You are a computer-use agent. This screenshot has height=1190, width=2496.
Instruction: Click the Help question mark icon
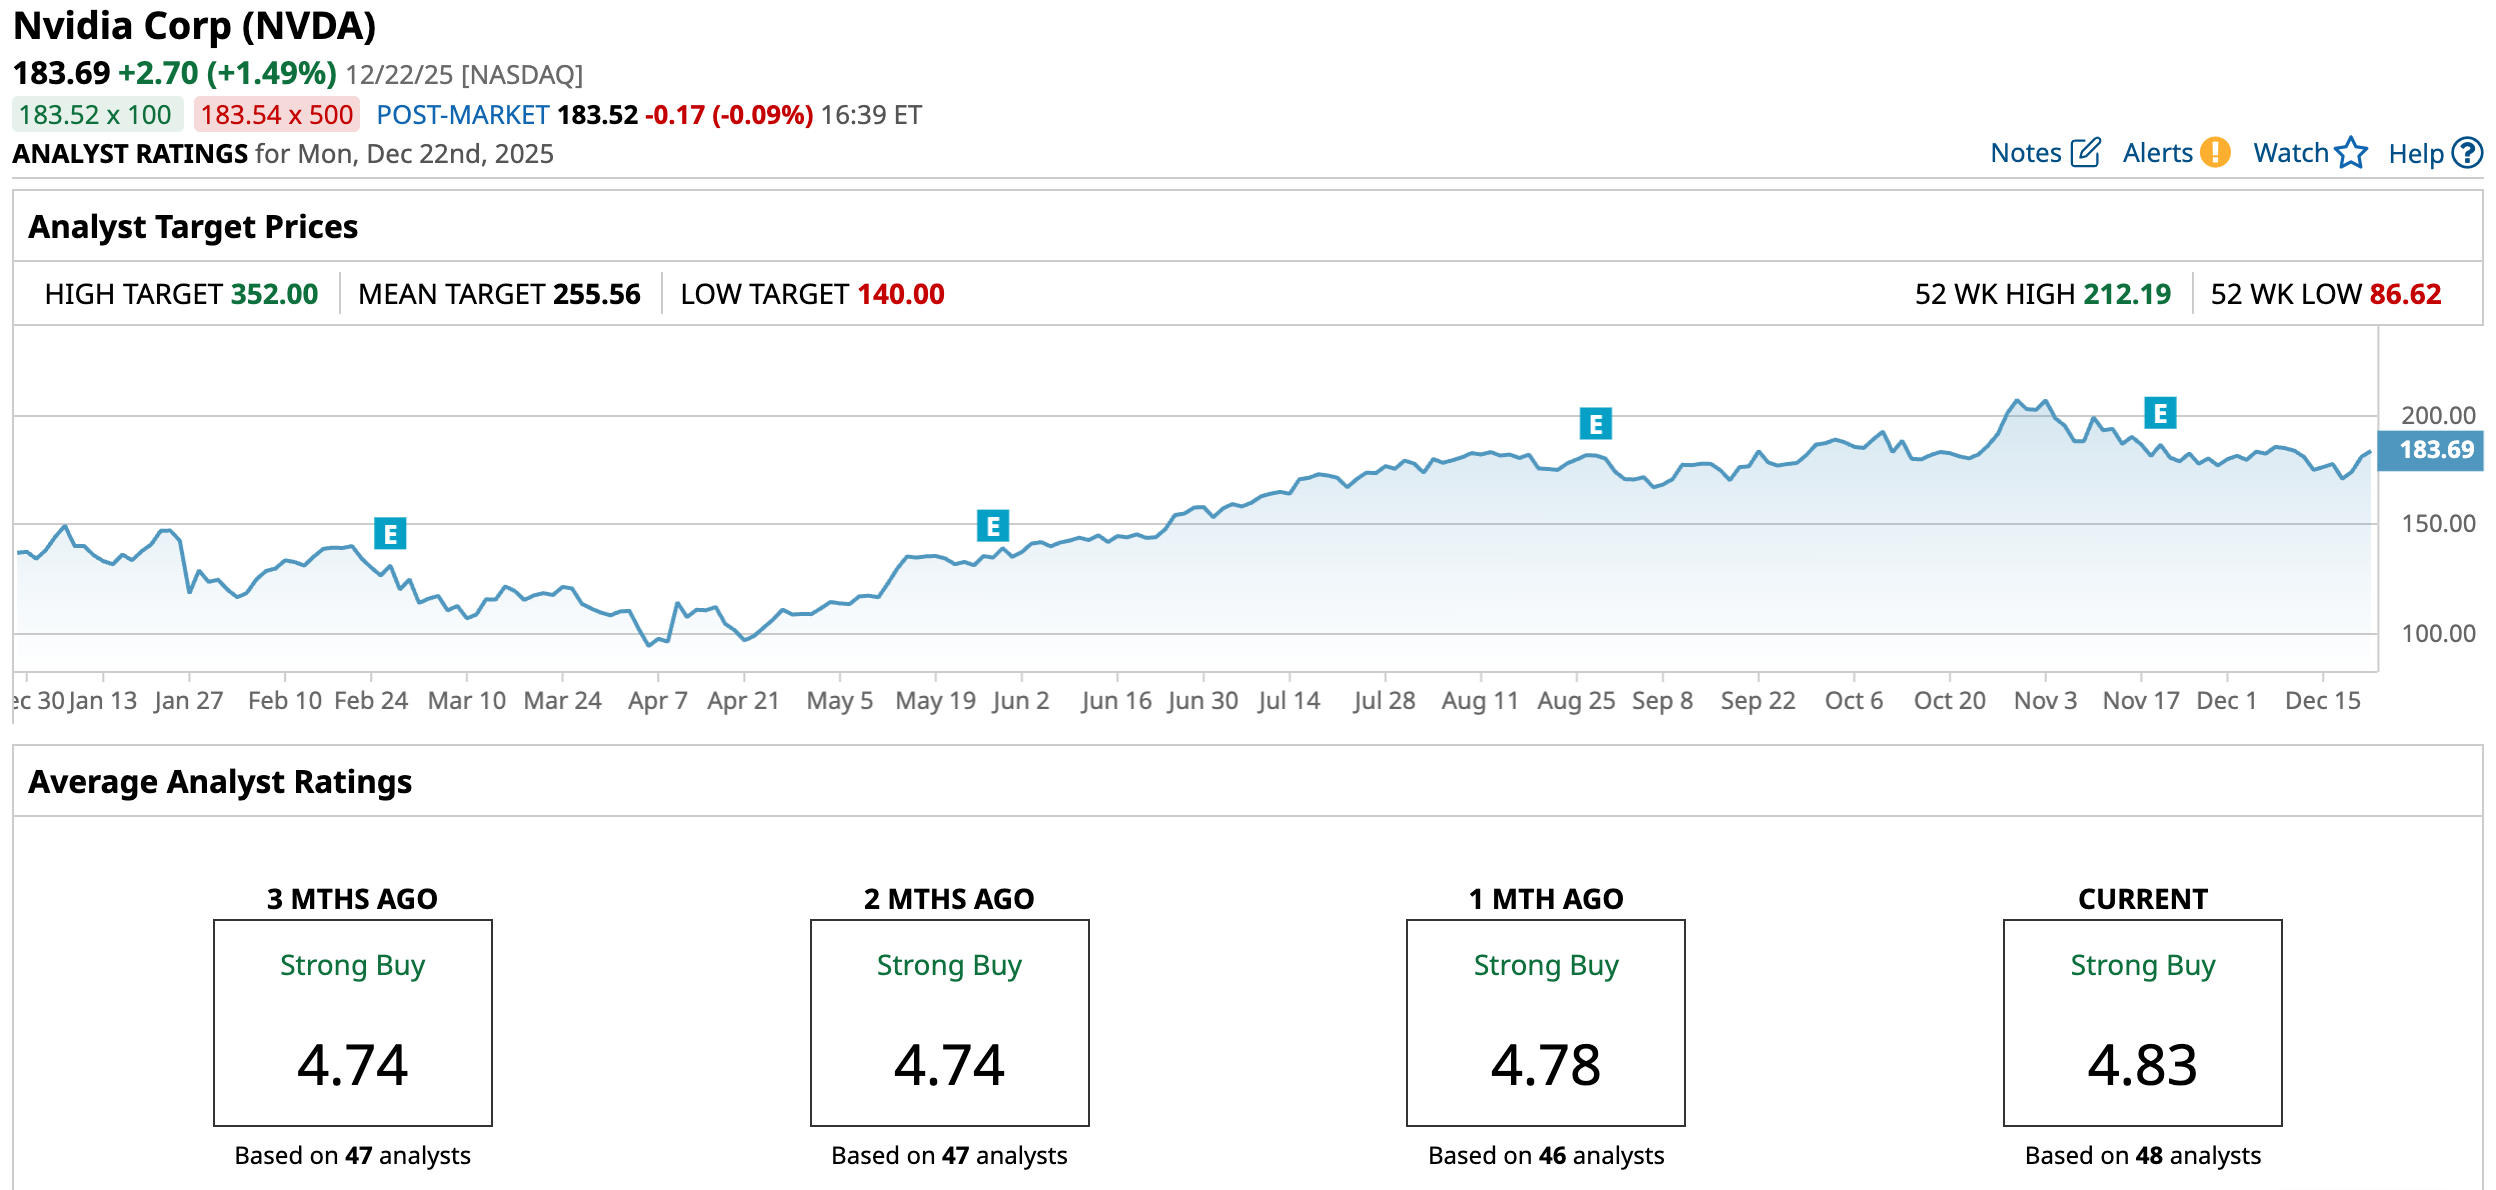[x=2468, y=152]
